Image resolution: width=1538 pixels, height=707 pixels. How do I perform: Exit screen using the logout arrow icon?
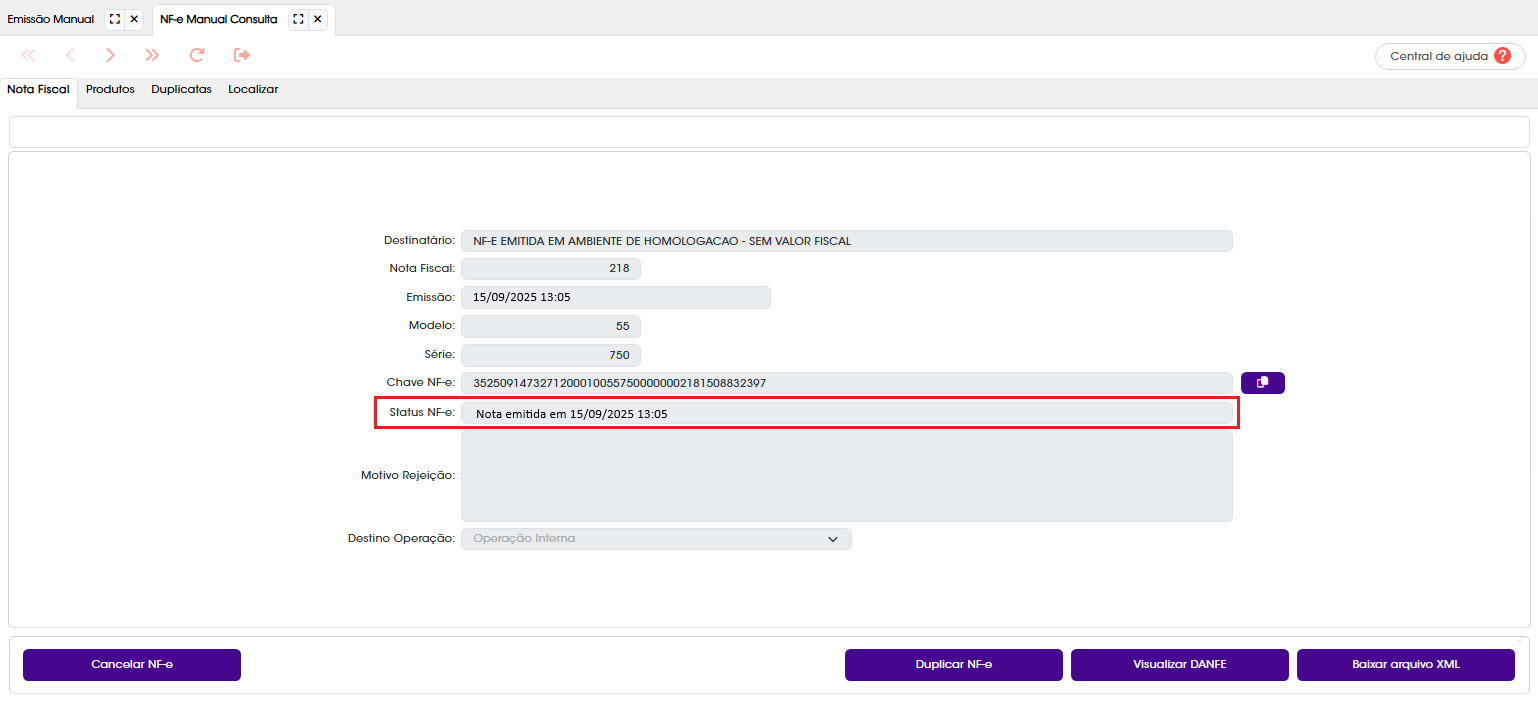242,55
